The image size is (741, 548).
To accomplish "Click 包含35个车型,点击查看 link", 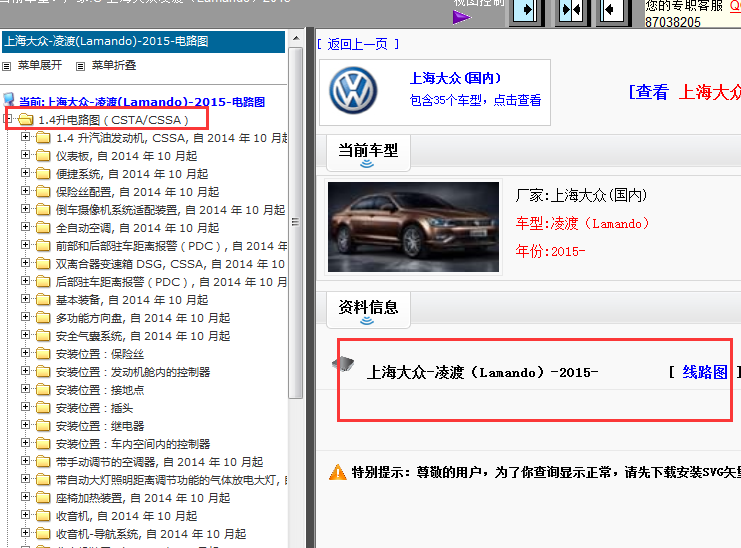I will [x=475, y=100].
